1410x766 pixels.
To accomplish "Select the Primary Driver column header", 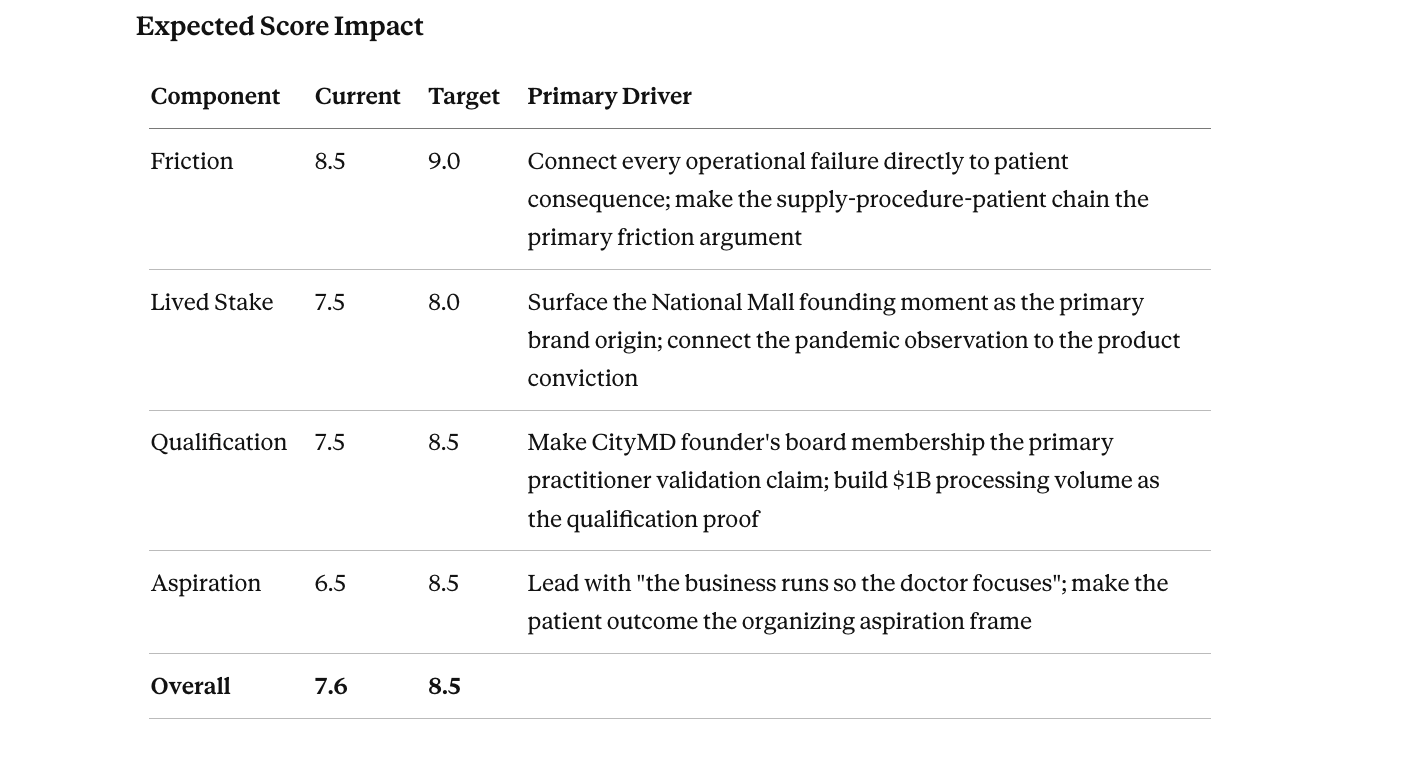I will pyautogui.click(x=610, y=96).
